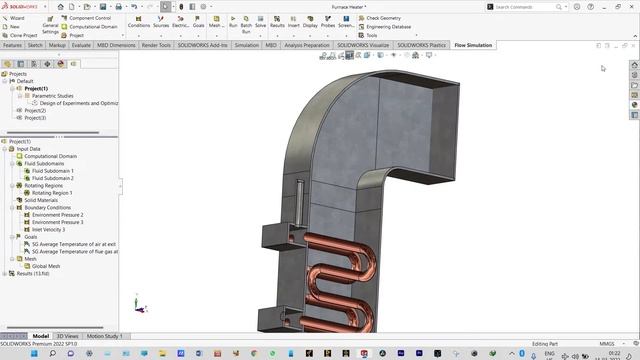Switch to Motion Study 1 tab

point(104,336)
